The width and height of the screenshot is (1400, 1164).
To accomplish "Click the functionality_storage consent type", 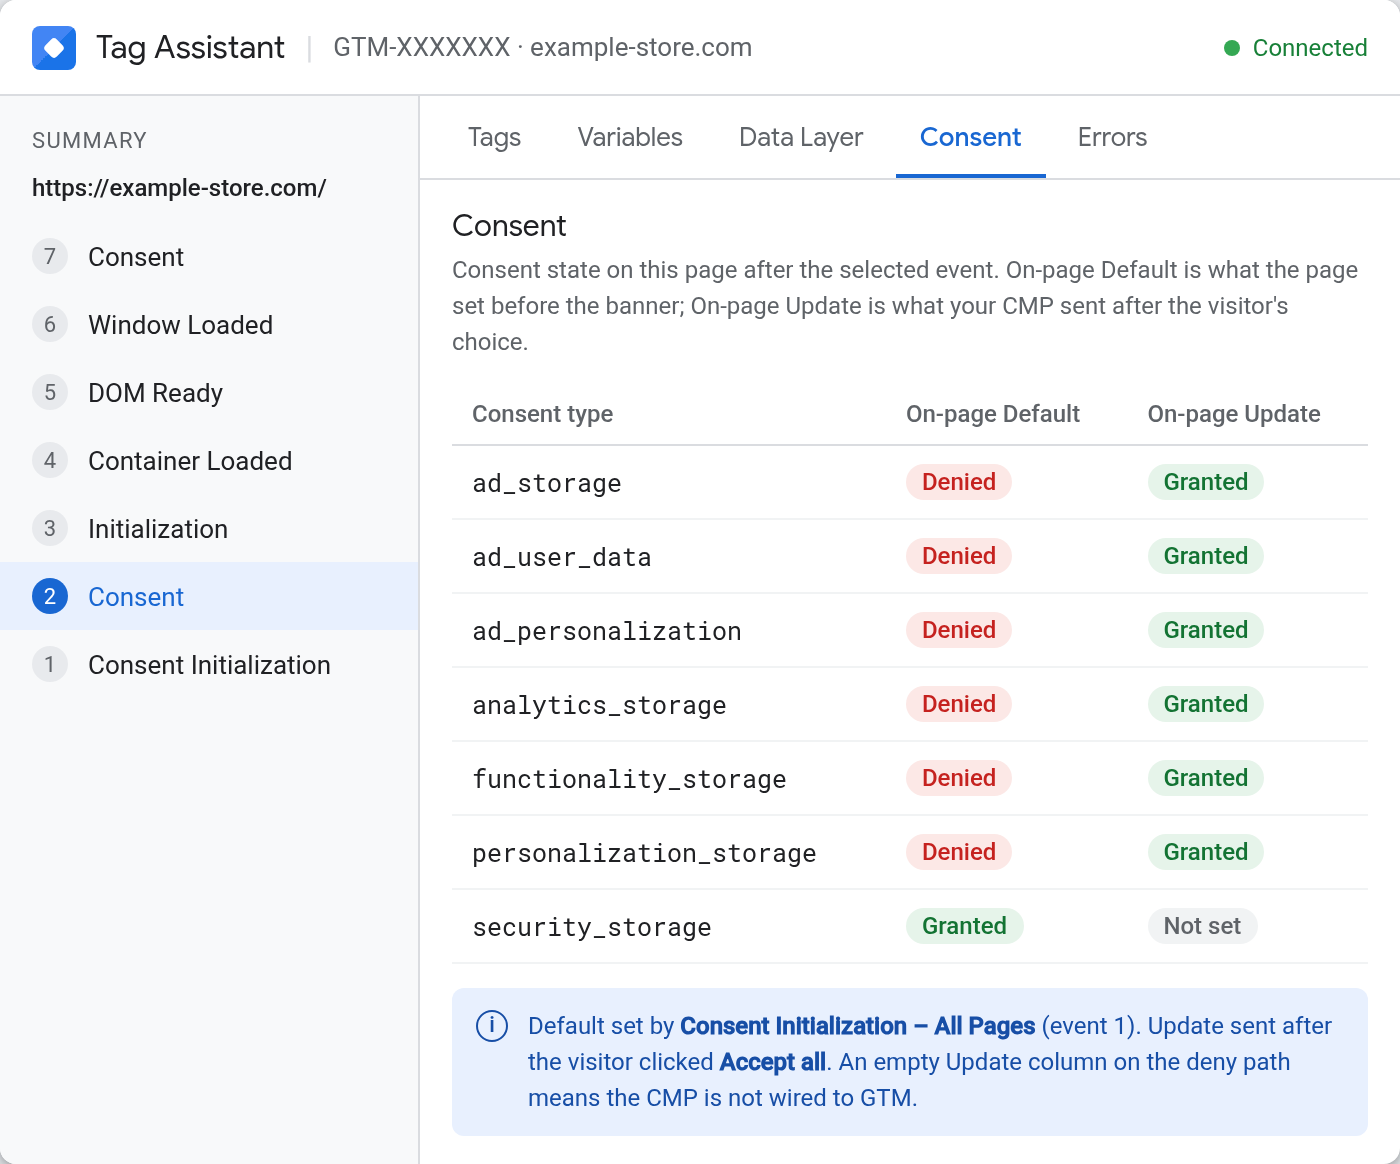I will pos(629,779).
